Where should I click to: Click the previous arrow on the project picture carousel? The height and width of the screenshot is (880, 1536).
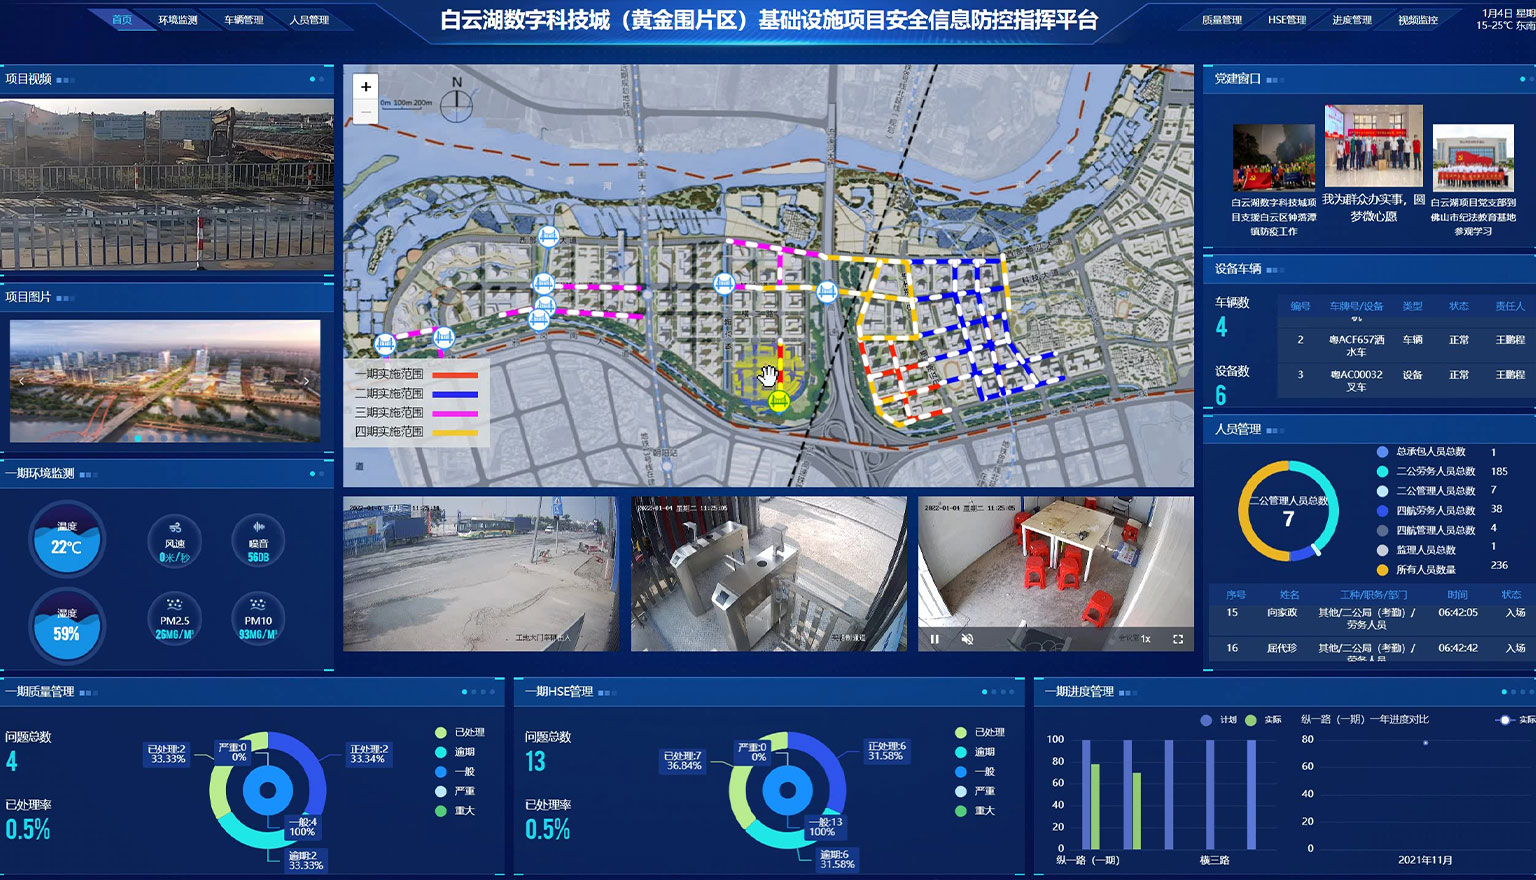[x=22, y=381]
